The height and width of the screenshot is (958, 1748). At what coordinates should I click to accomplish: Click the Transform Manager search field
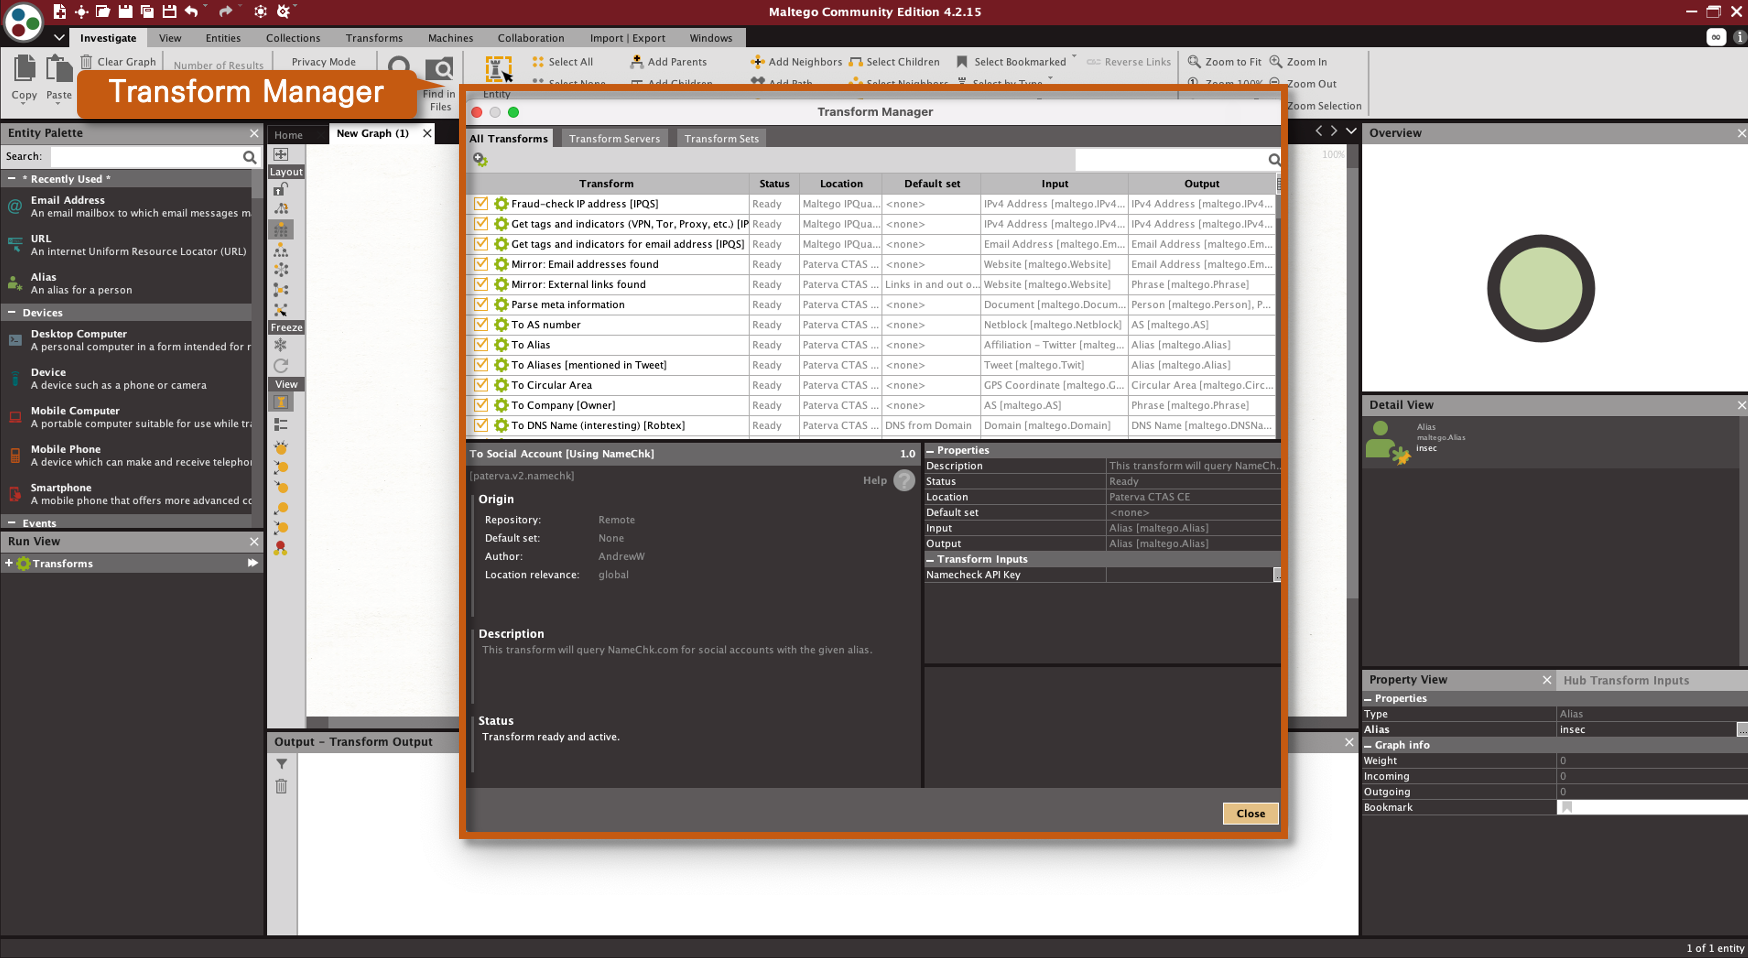[x=1170, y=160]
